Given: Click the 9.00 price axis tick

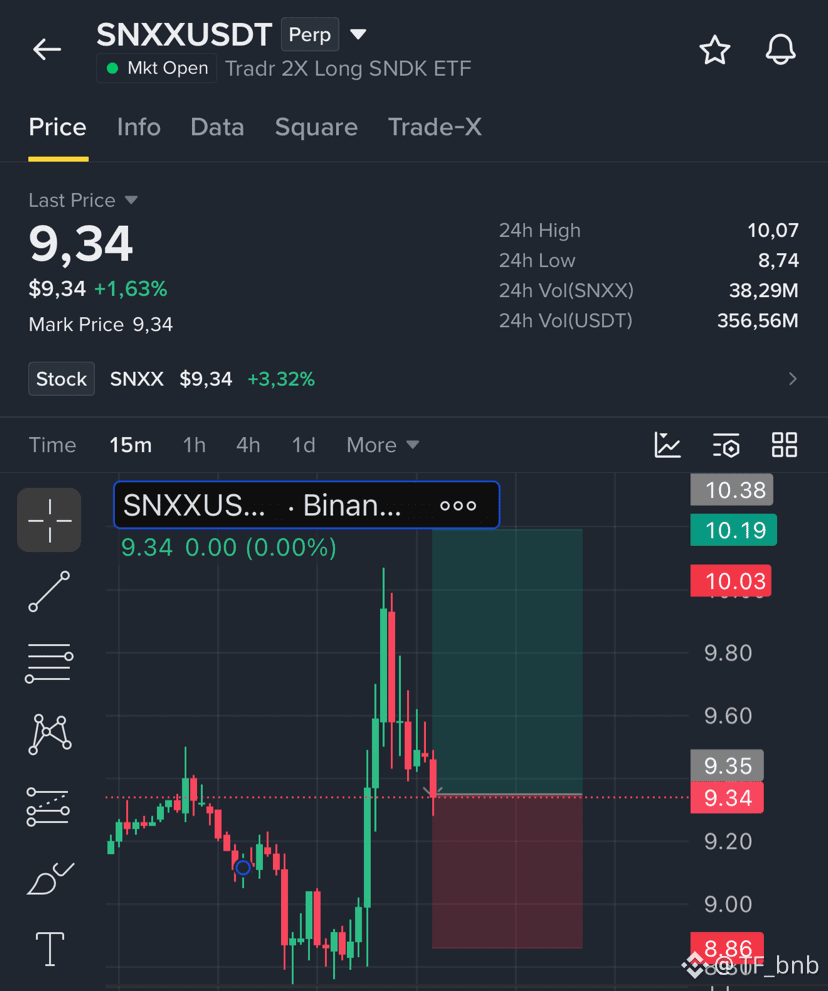Looking at the screenshot, I should [x=728, y=904].
